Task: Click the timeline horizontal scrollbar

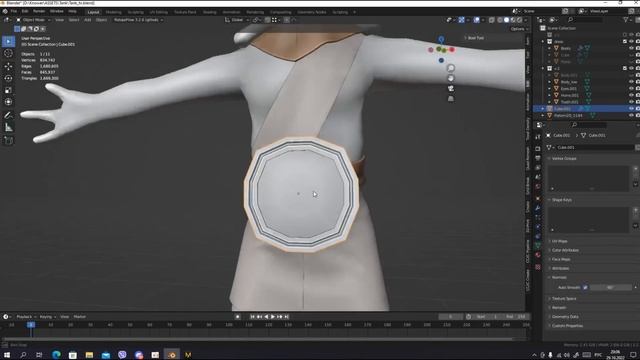Action: (x=257, y=339)
